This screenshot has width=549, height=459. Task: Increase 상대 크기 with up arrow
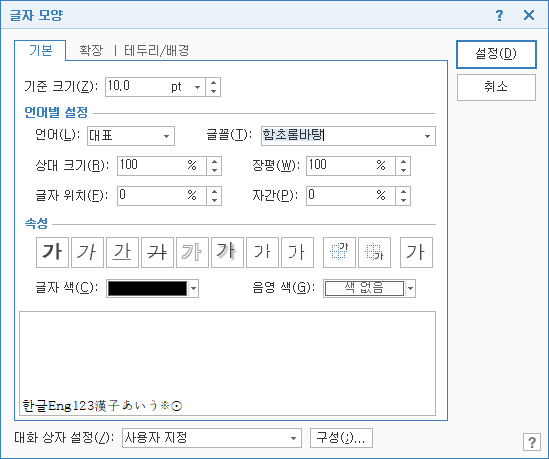(214, 161)
